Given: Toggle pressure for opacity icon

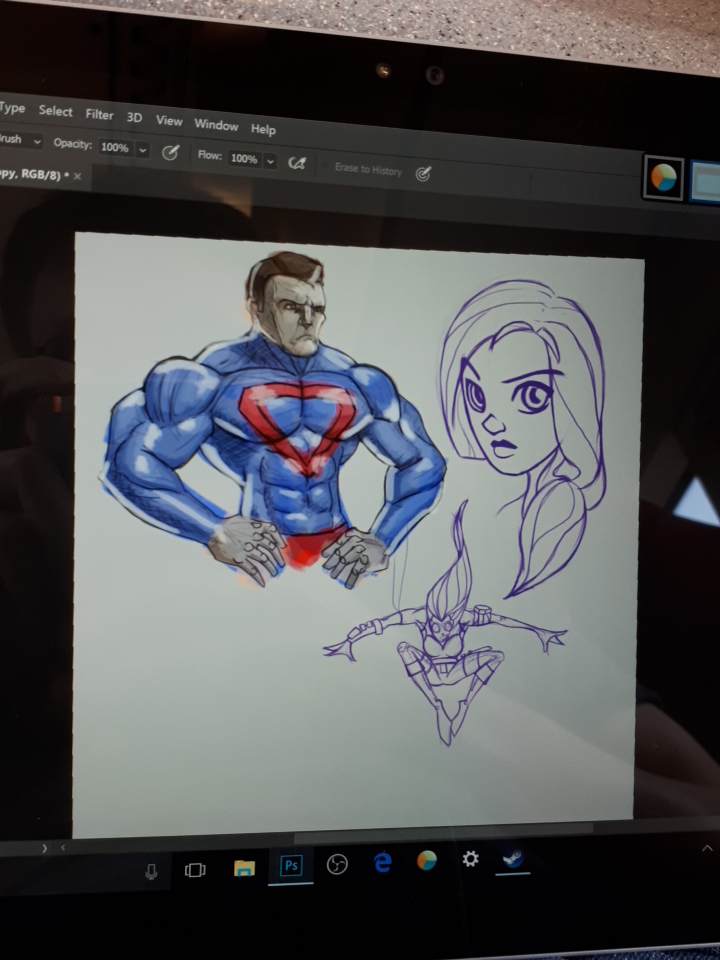Looking at the screenshot, I should pos(171,151).
